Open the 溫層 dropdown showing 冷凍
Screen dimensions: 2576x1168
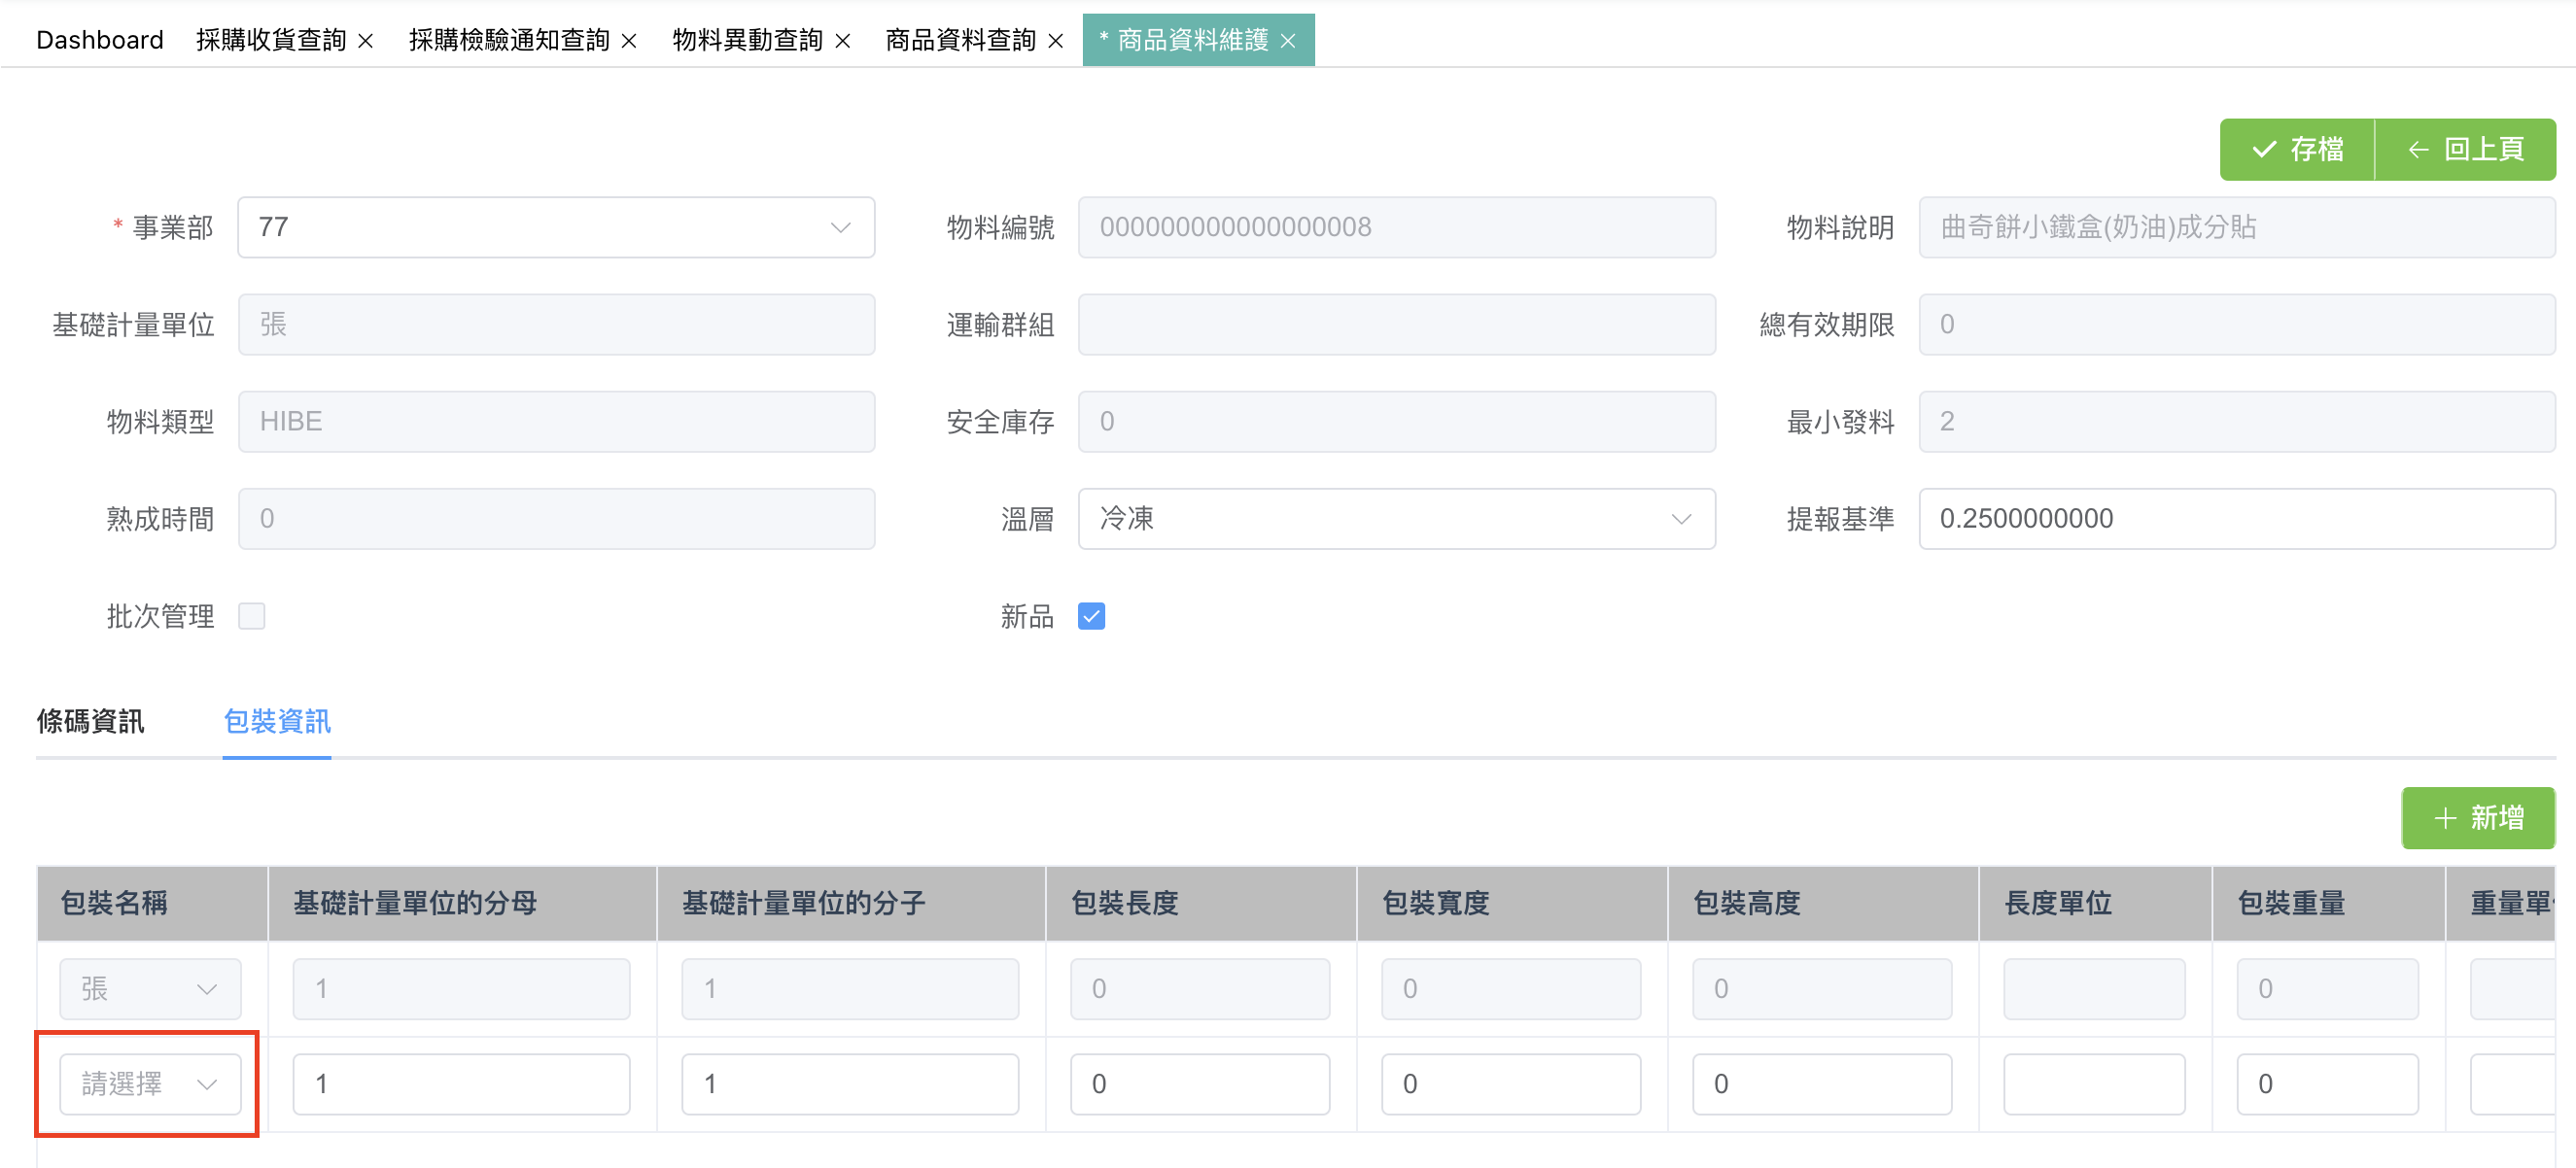1397,519
